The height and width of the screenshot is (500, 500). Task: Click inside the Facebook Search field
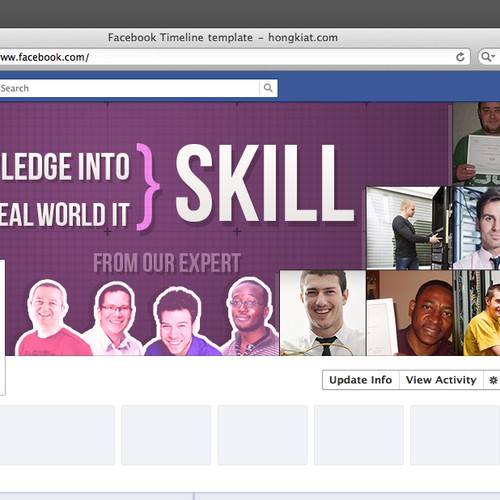pos(129,88)
